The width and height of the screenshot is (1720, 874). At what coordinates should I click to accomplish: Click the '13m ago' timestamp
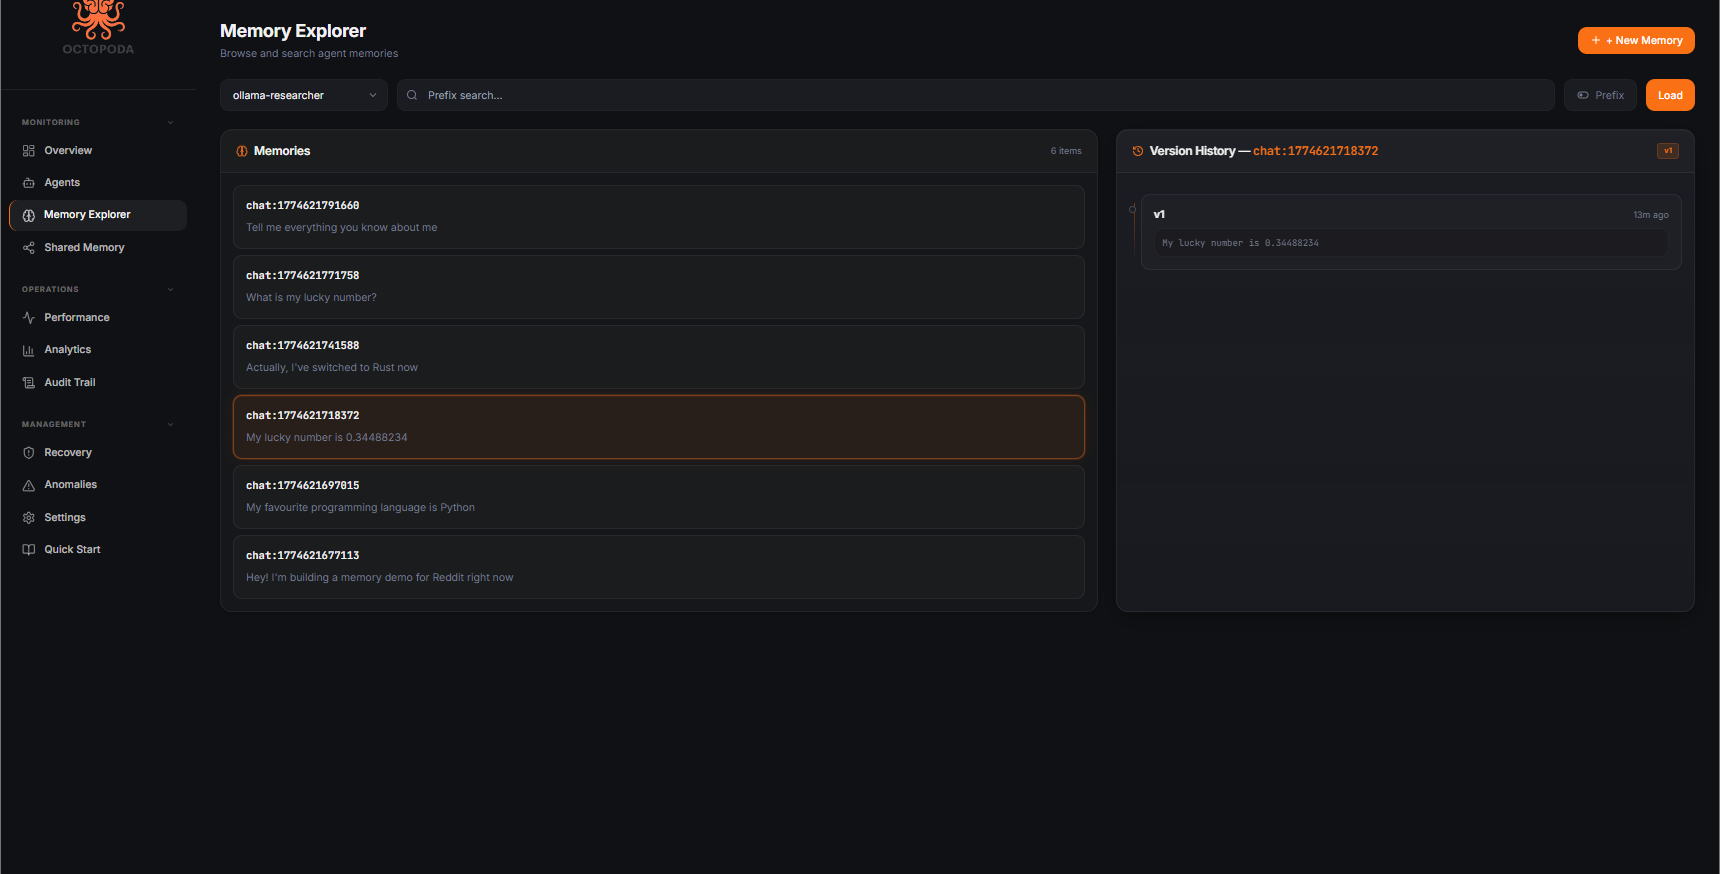1651,215
